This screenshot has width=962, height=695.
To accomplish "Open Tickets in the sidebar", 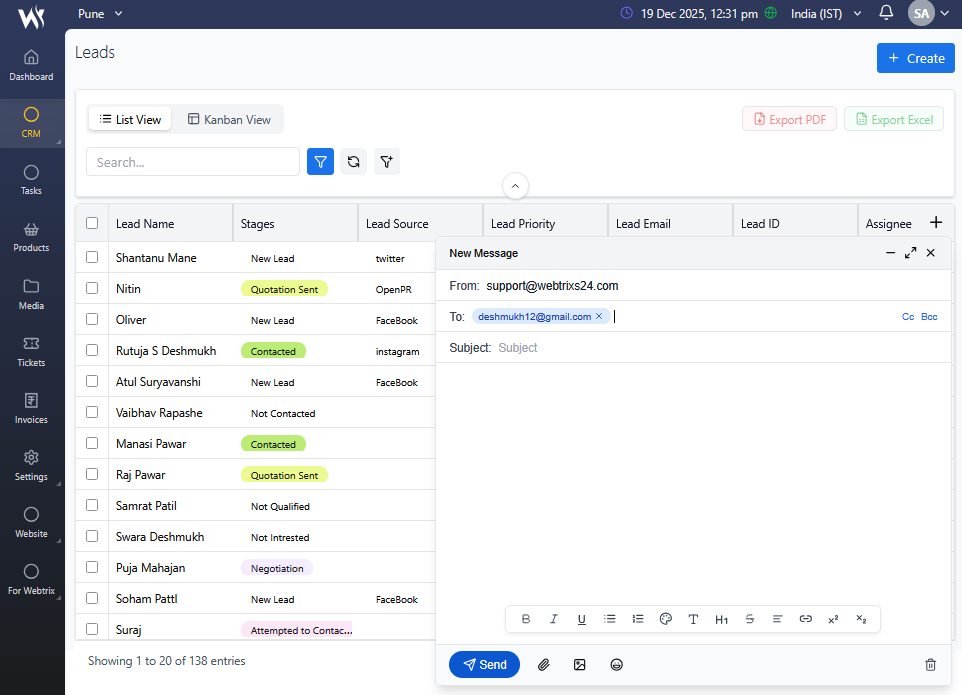I will tap(31, 351).
